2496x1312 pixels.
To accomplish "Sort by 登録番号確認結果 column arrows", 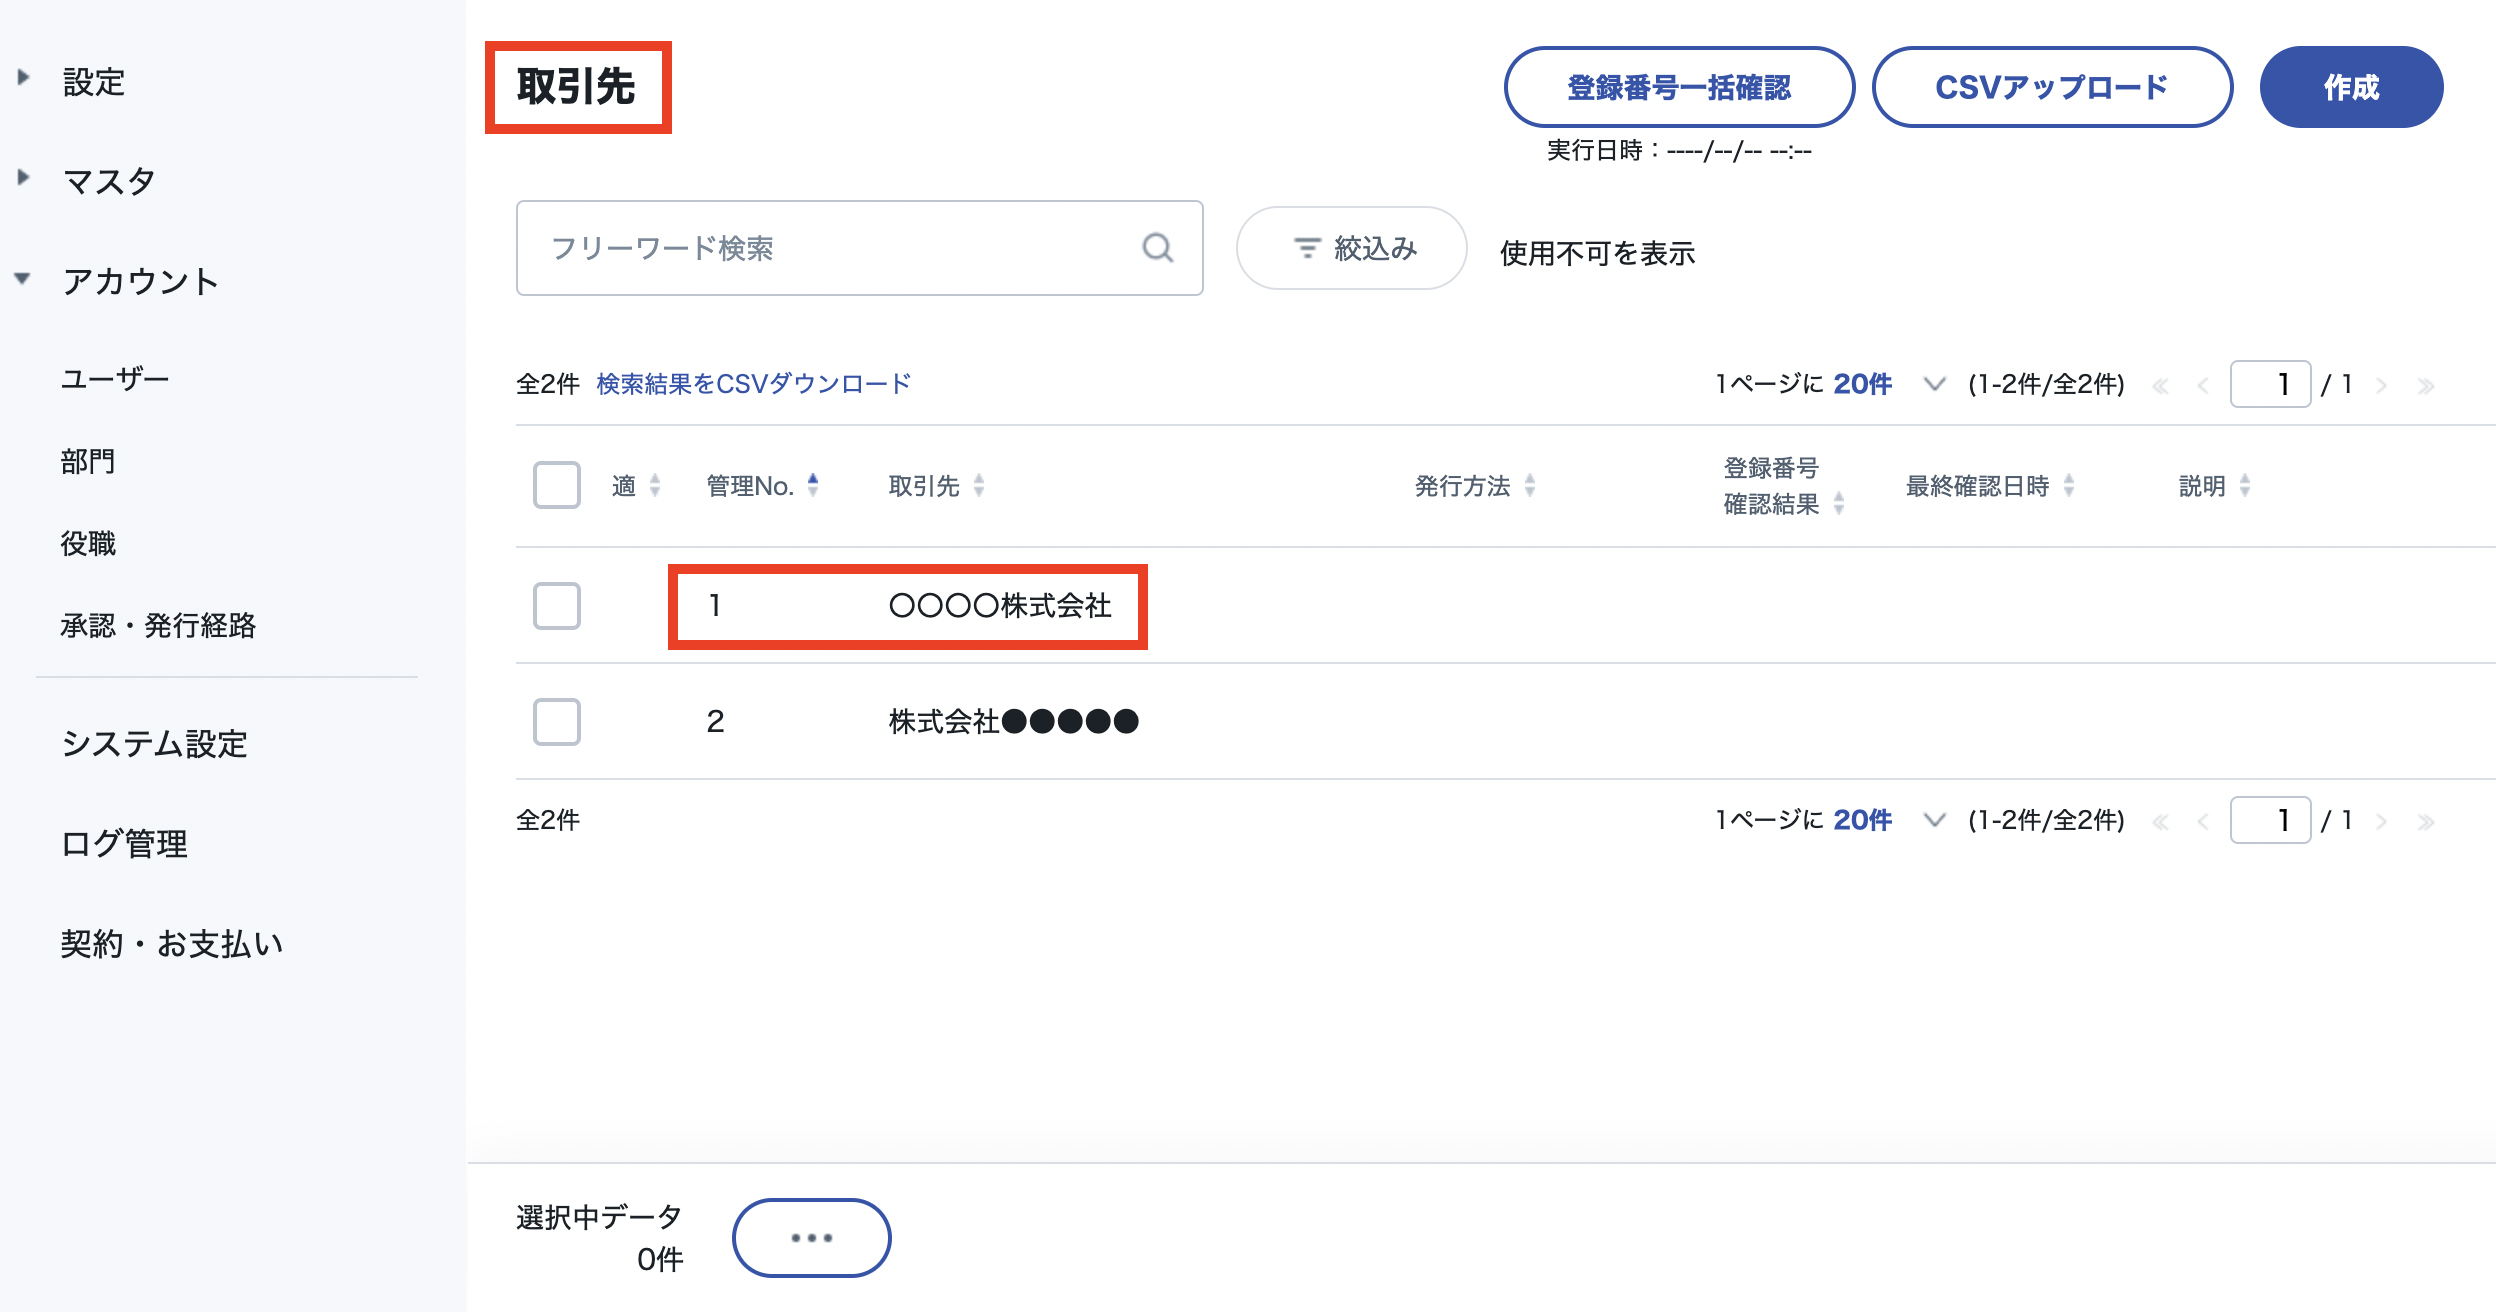I will [x=1838, y=503].
